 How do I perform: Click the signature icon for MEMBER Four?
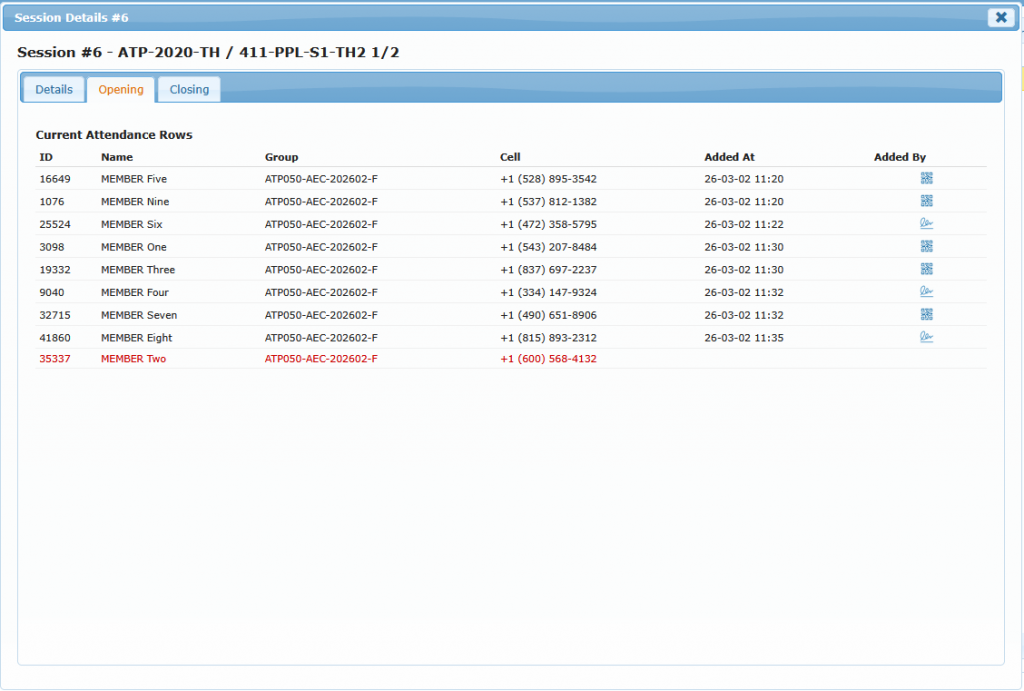point(926,292)
